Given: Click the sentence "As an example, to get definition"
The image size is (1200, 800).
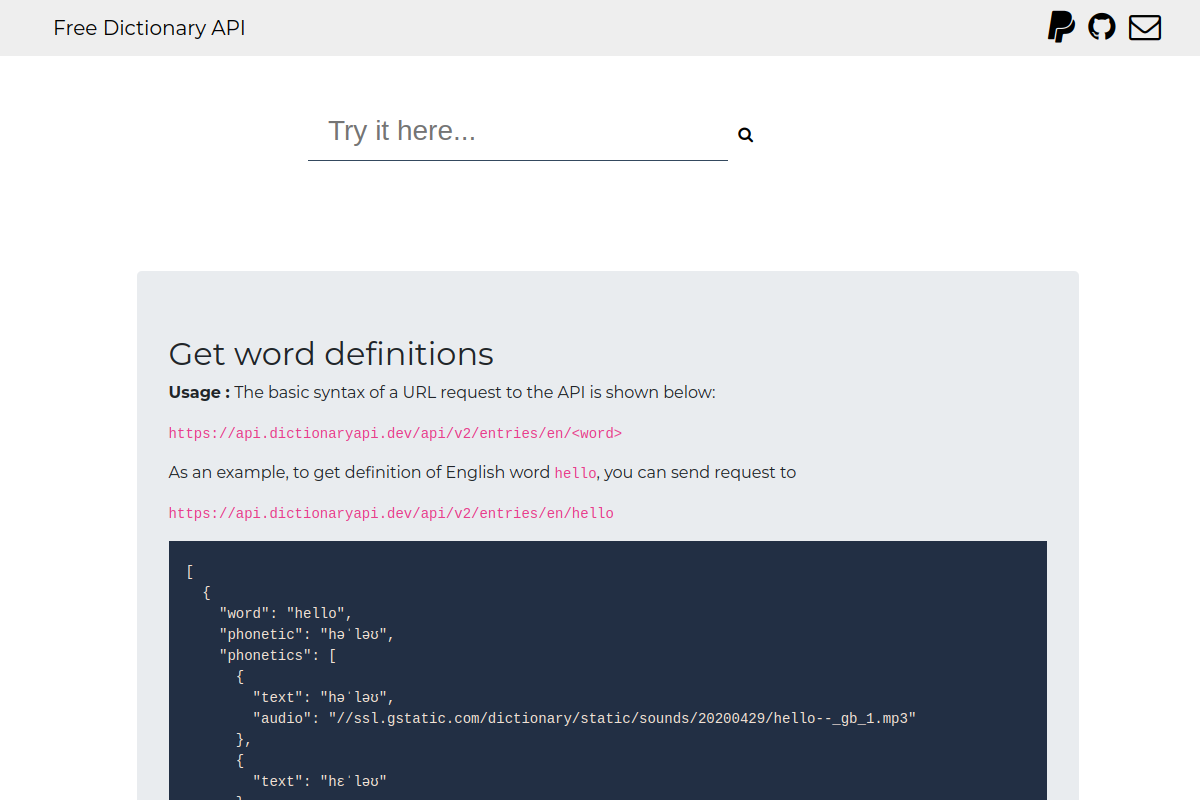Looking at the screenshot, I should click(482, 472).
